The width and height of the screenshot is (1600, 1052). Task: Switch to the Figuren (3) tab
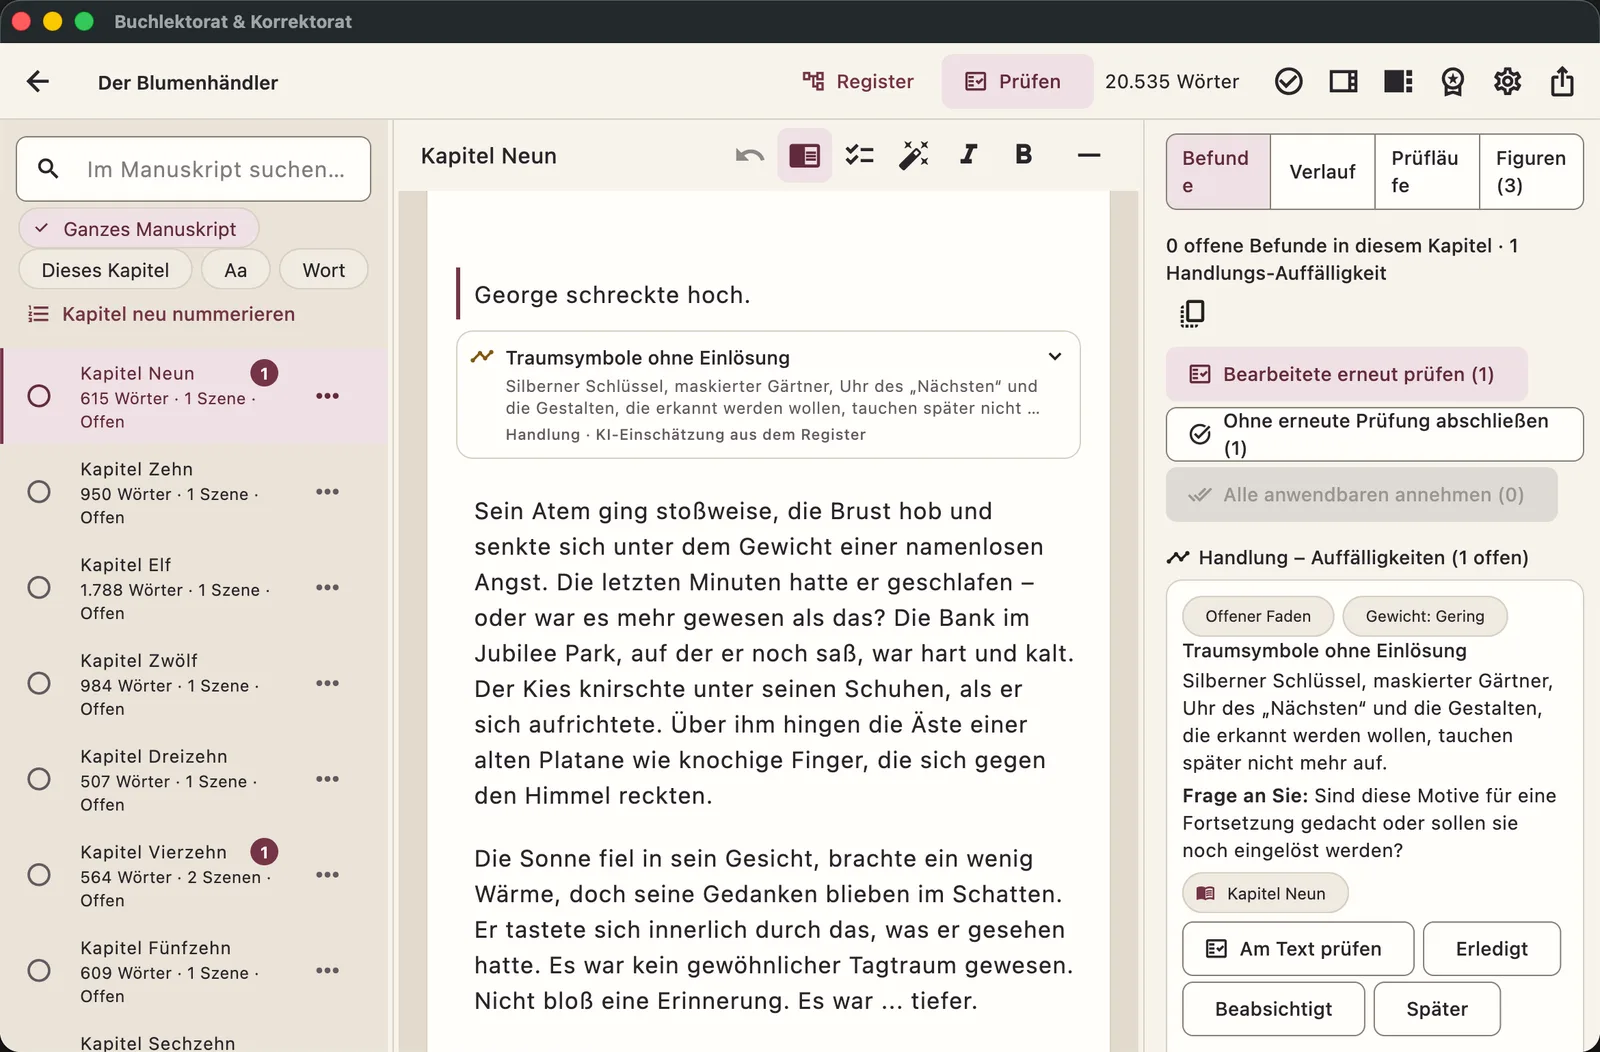click(x=1531, y=172)
